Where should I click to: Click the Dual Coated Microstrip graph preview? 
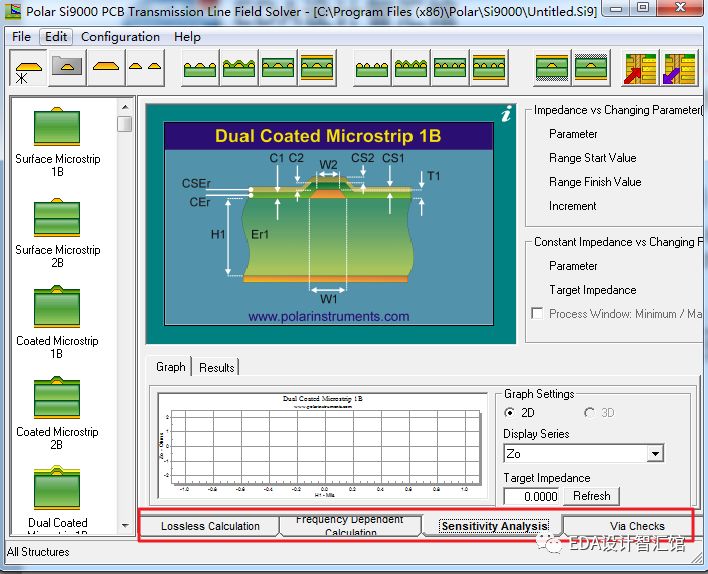[x=322, y=445]
